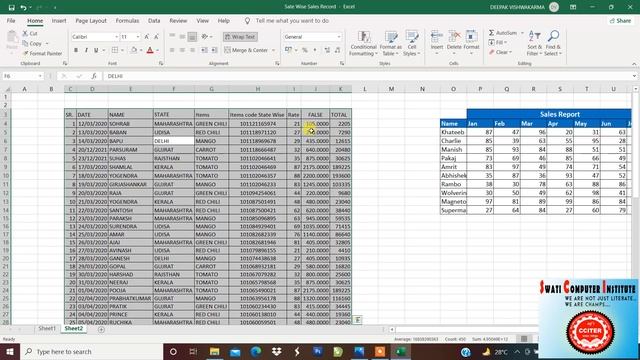
Task: Center text horizontally in cell
Action: click(x=182, y=50)
